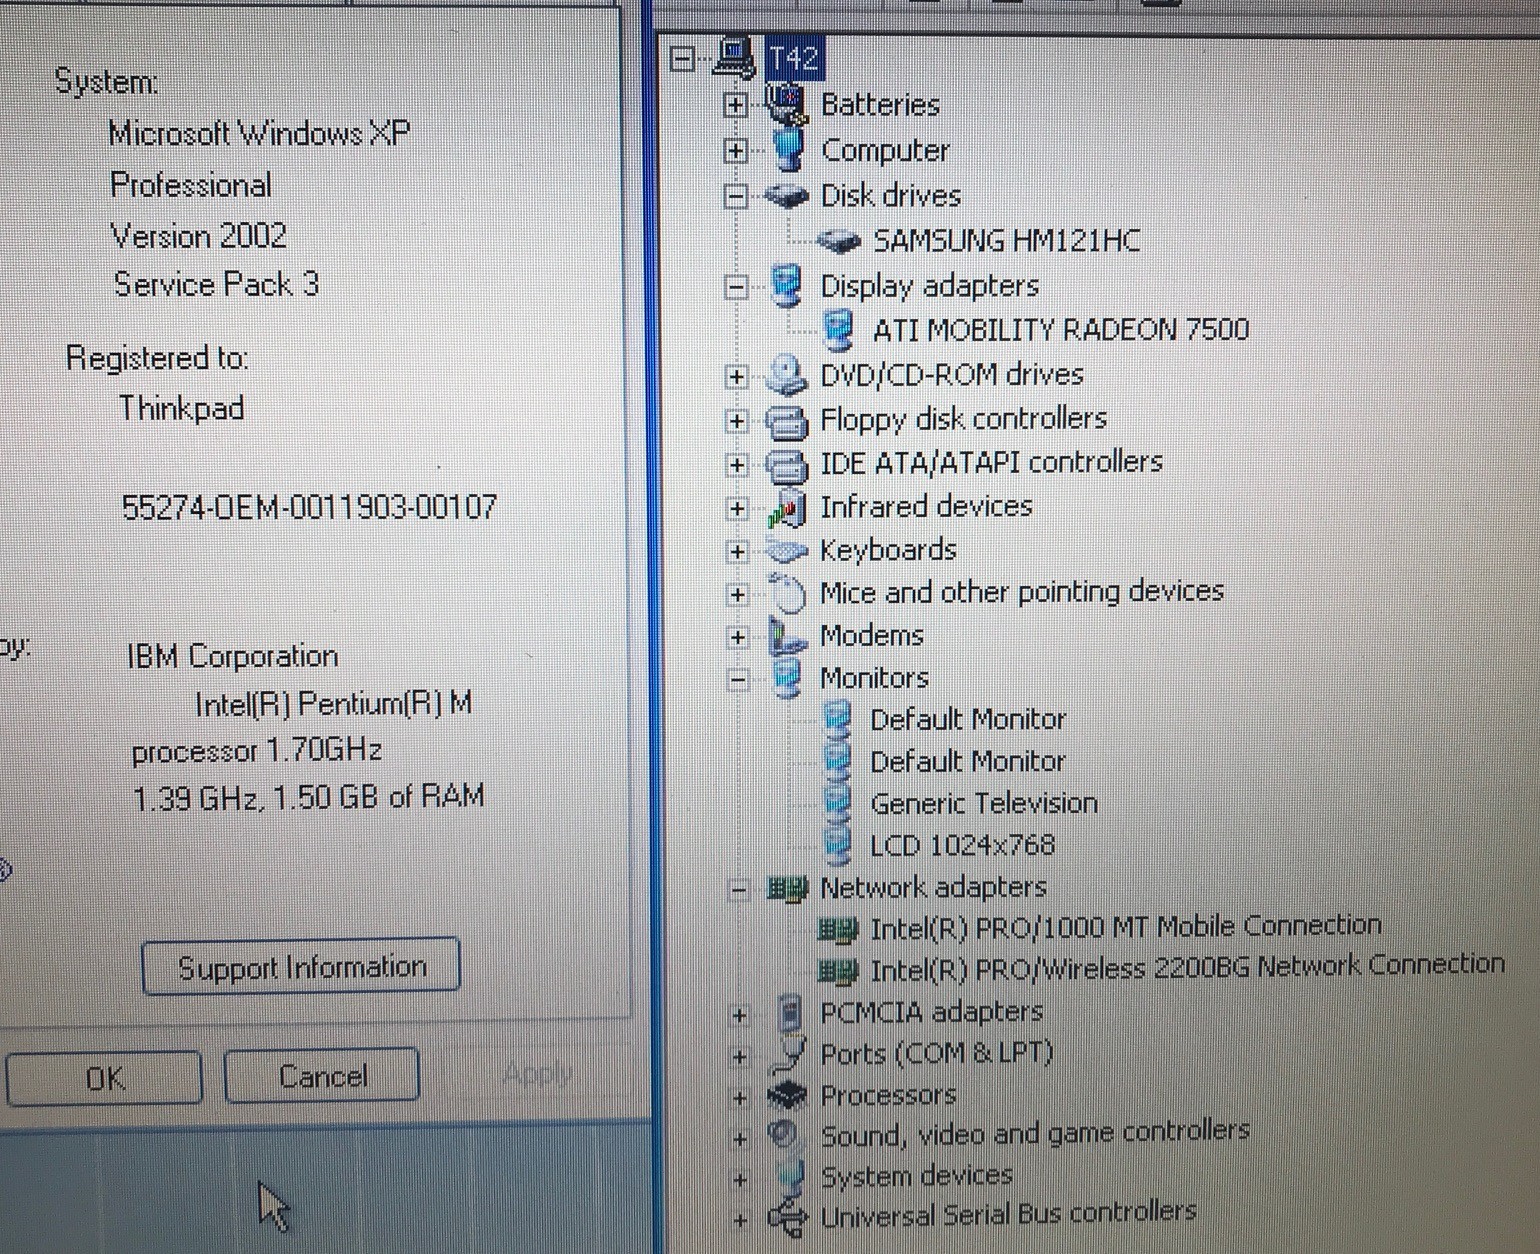Select the Generic Television entry

pyautogui.click(x=983, y=804)
